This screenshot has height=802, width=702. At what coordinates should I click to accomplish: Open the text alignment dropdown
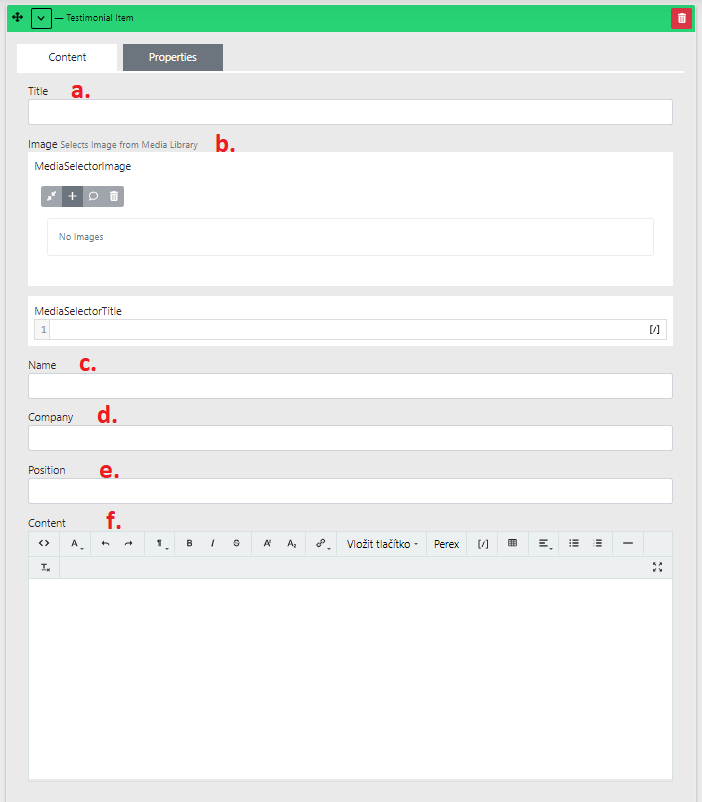click(x=545, y=543)
